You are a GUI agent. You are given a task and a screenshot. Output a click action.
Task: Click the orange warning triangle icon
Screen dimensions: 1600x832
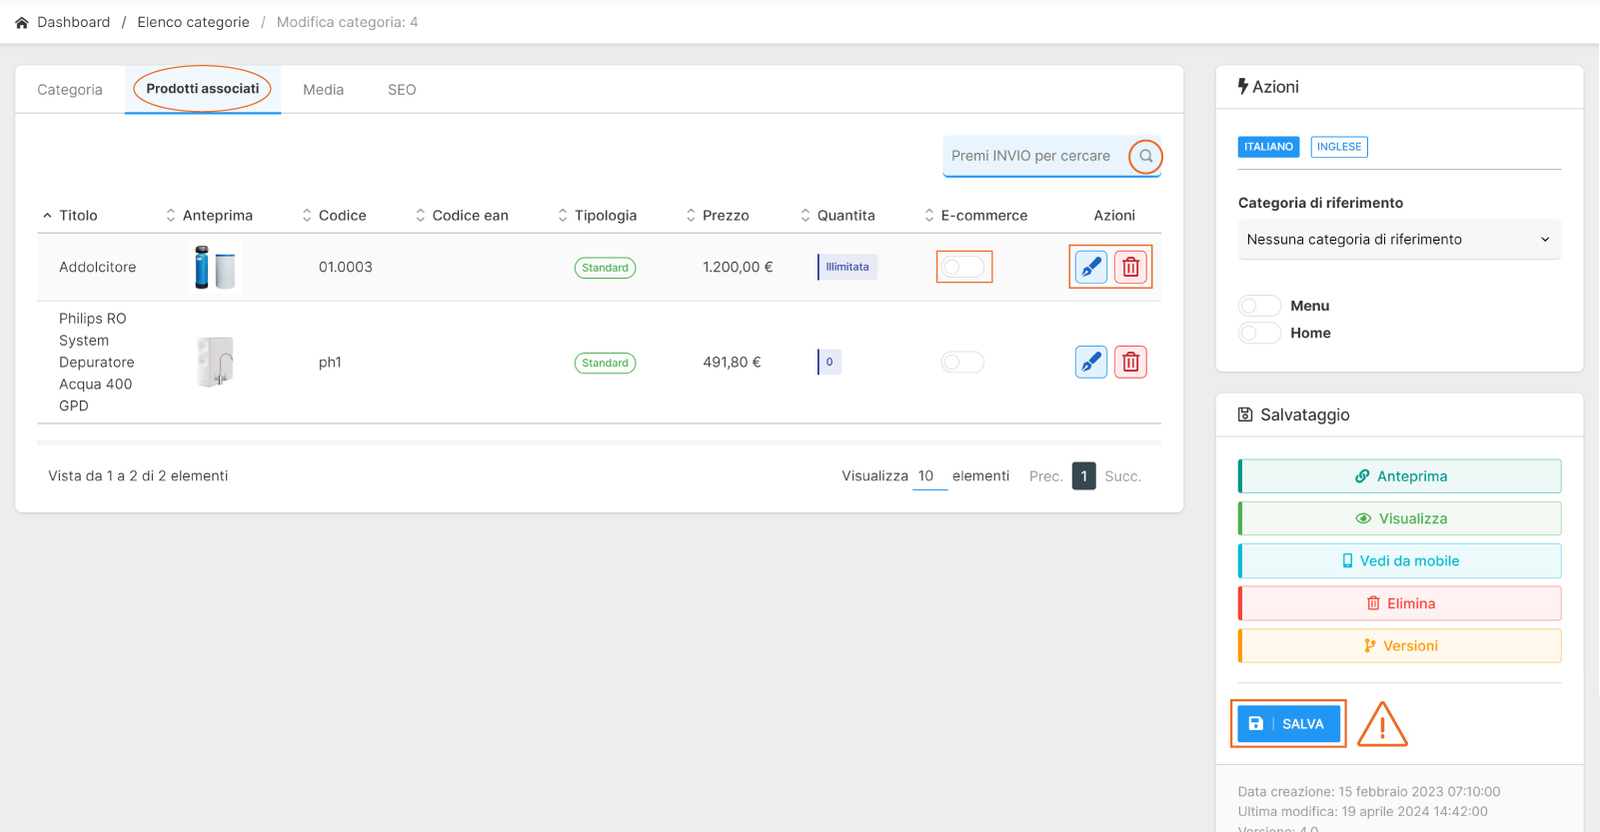(x=1382, y=724)
